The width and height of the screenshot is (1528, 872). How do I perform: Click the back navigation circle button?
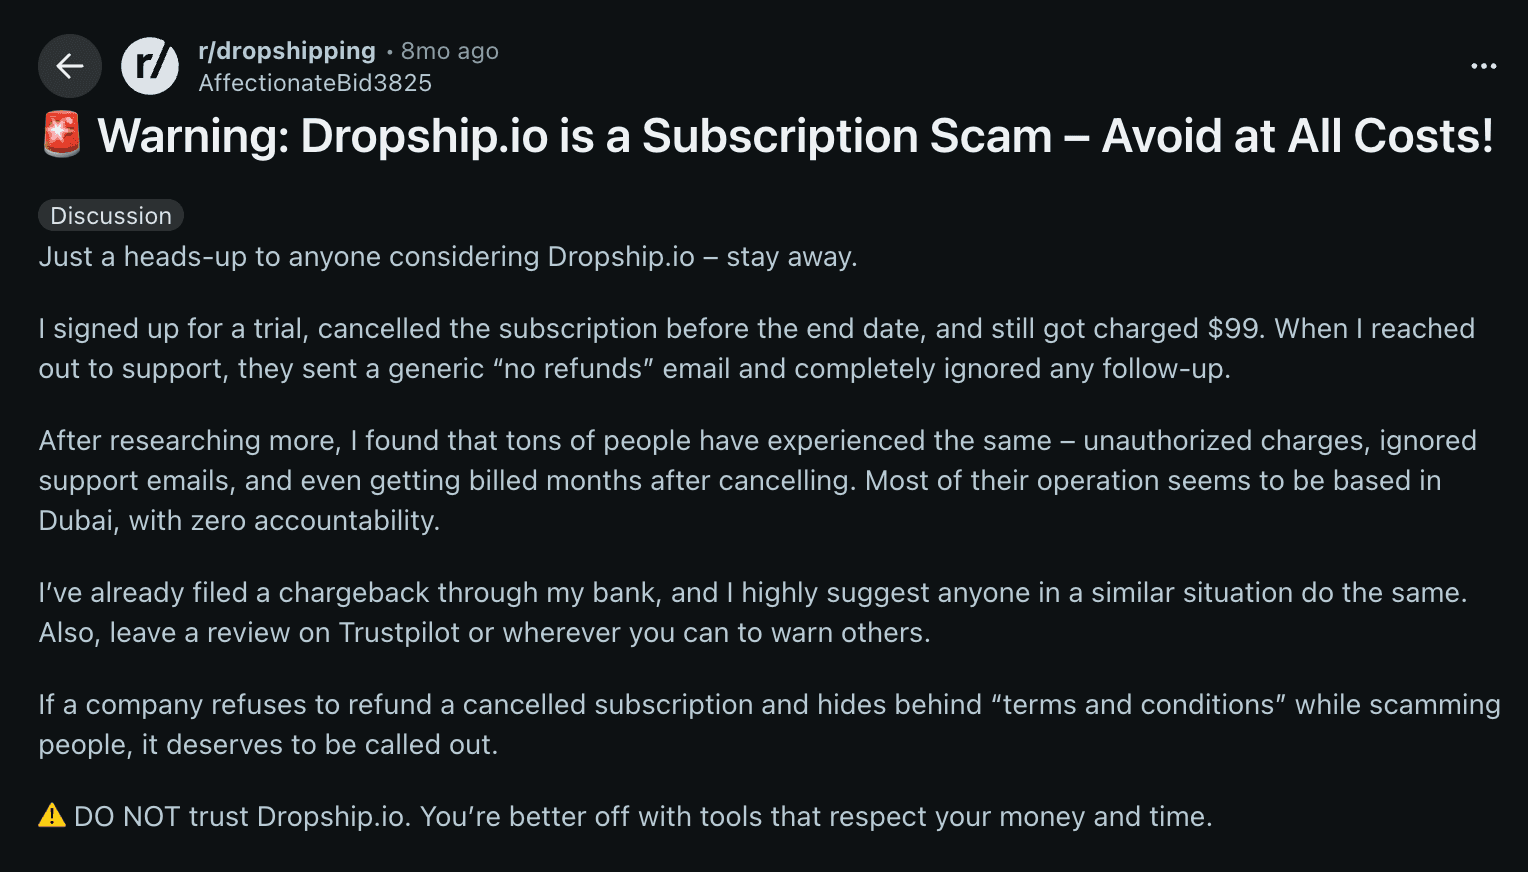pyautogui.click(x=69, y=66)
